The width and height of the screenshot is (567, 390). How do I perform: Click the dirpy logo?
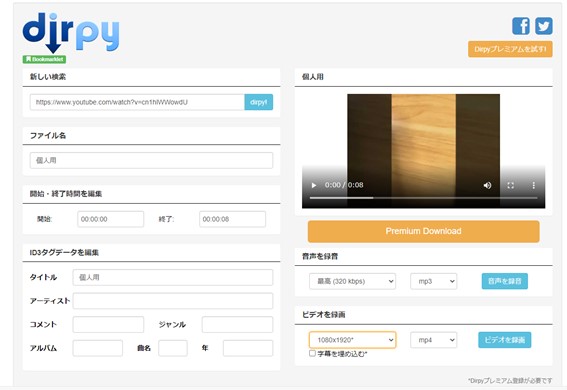(71, 33)
